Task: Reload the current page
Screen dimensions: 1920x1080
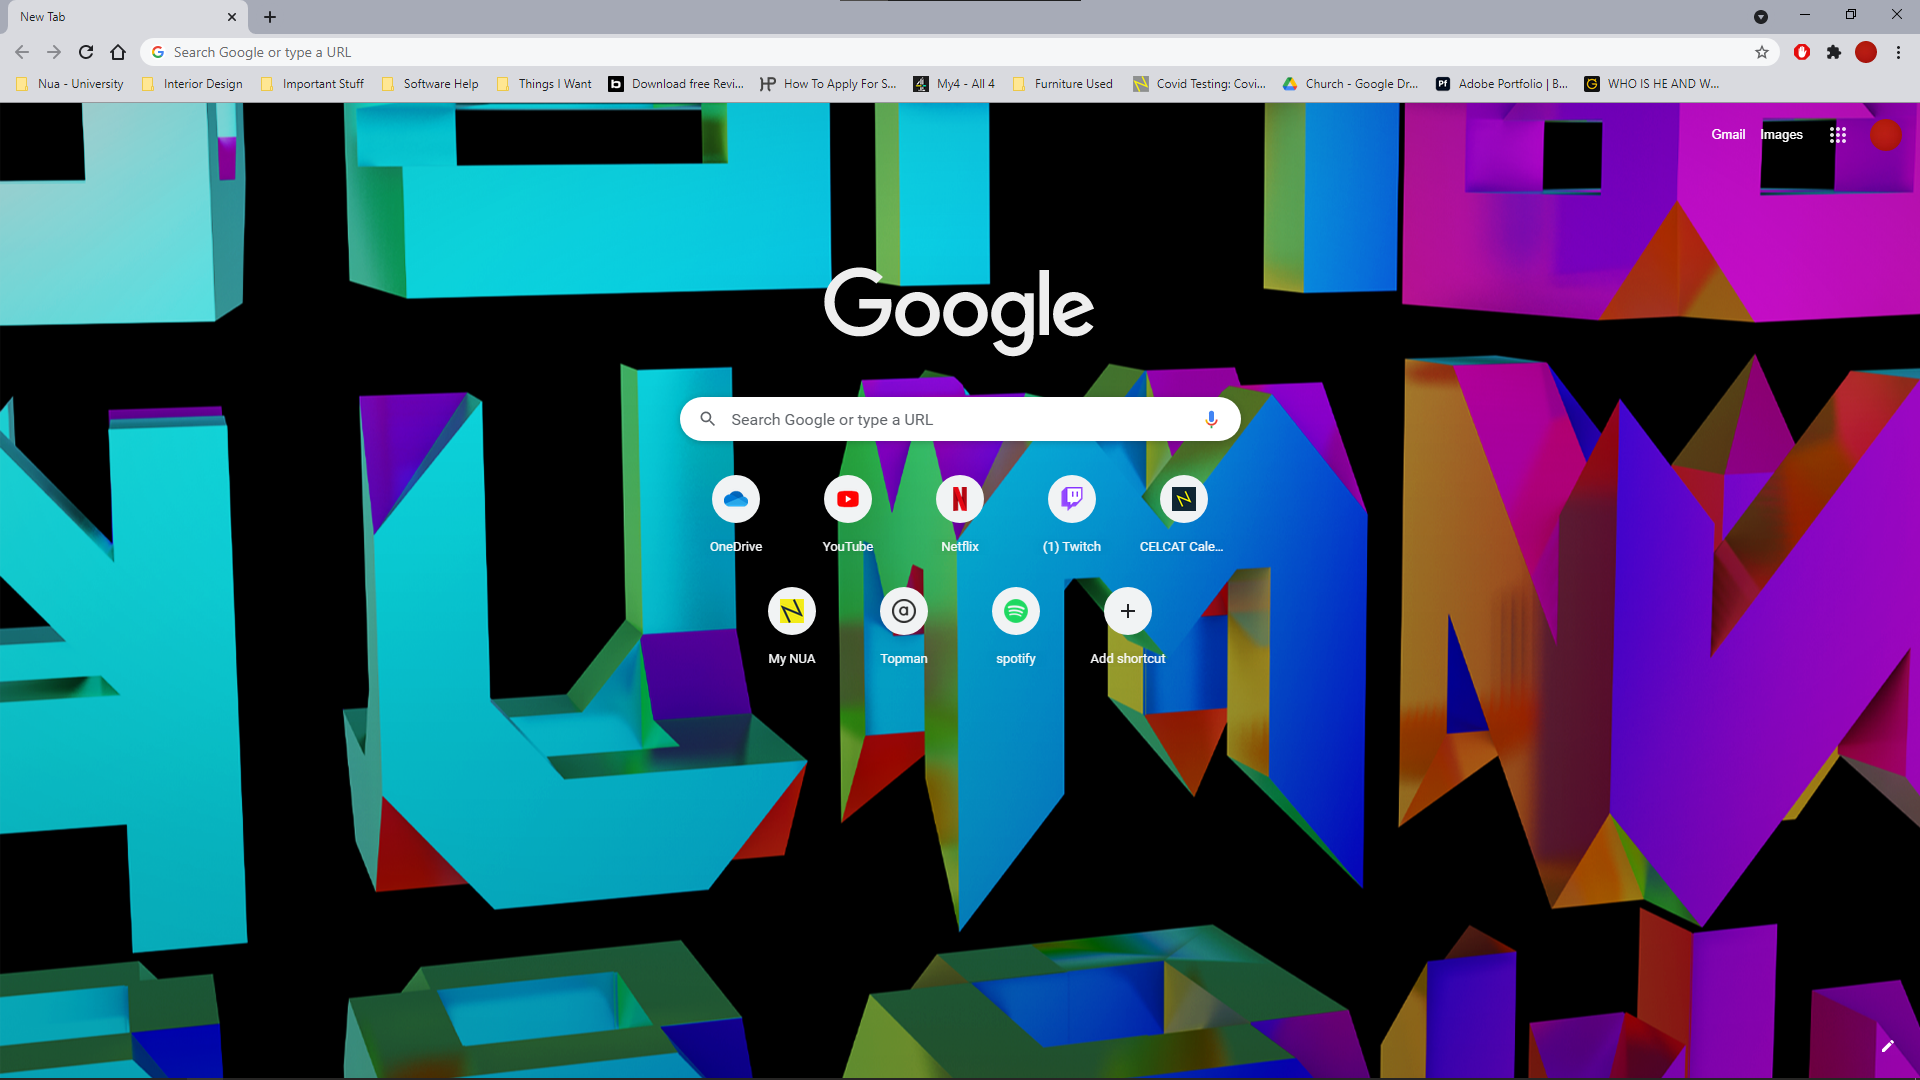Action: (86, 52)
